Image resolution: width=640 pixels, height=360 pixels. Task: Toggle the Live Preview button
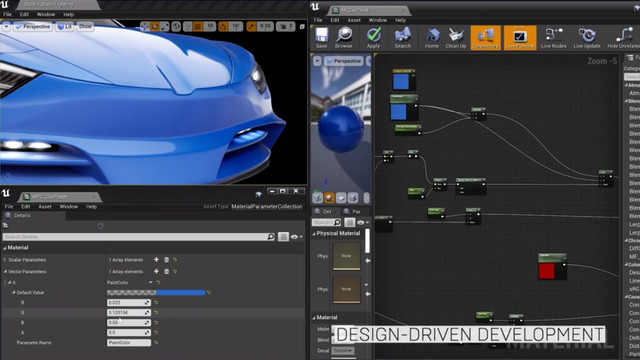pyautogui.click(x=520, y=38)
